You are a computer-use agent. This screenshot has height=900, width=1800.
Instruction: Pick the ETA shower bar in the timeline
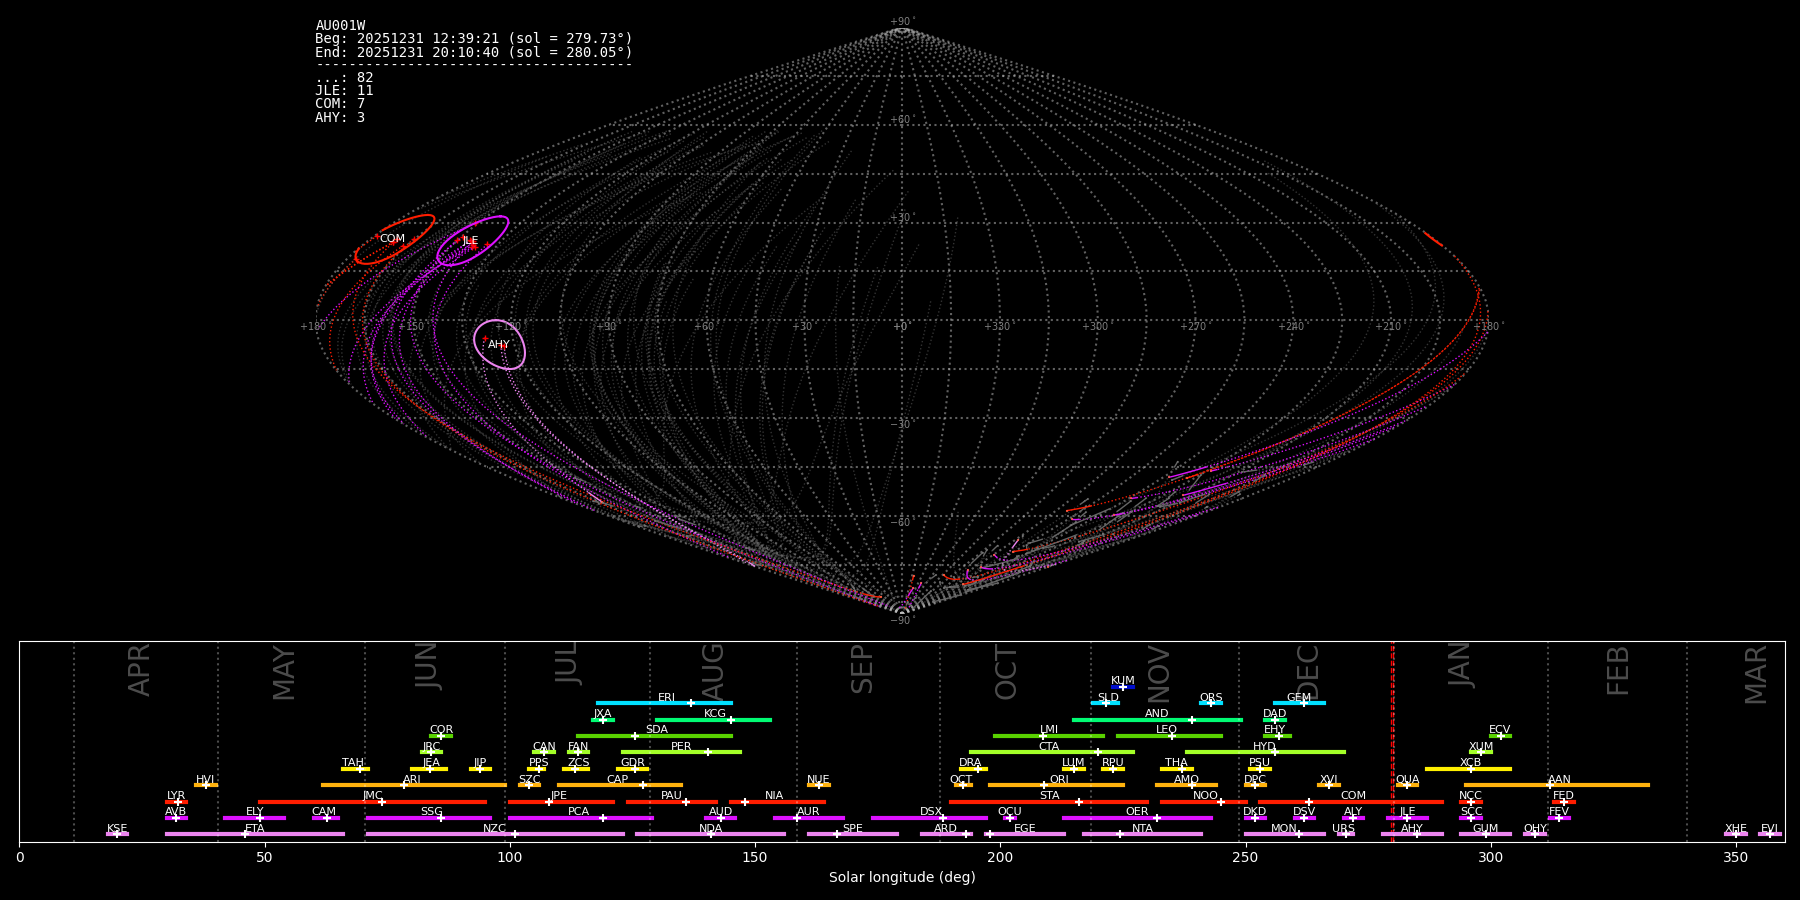tap(255, 834)
